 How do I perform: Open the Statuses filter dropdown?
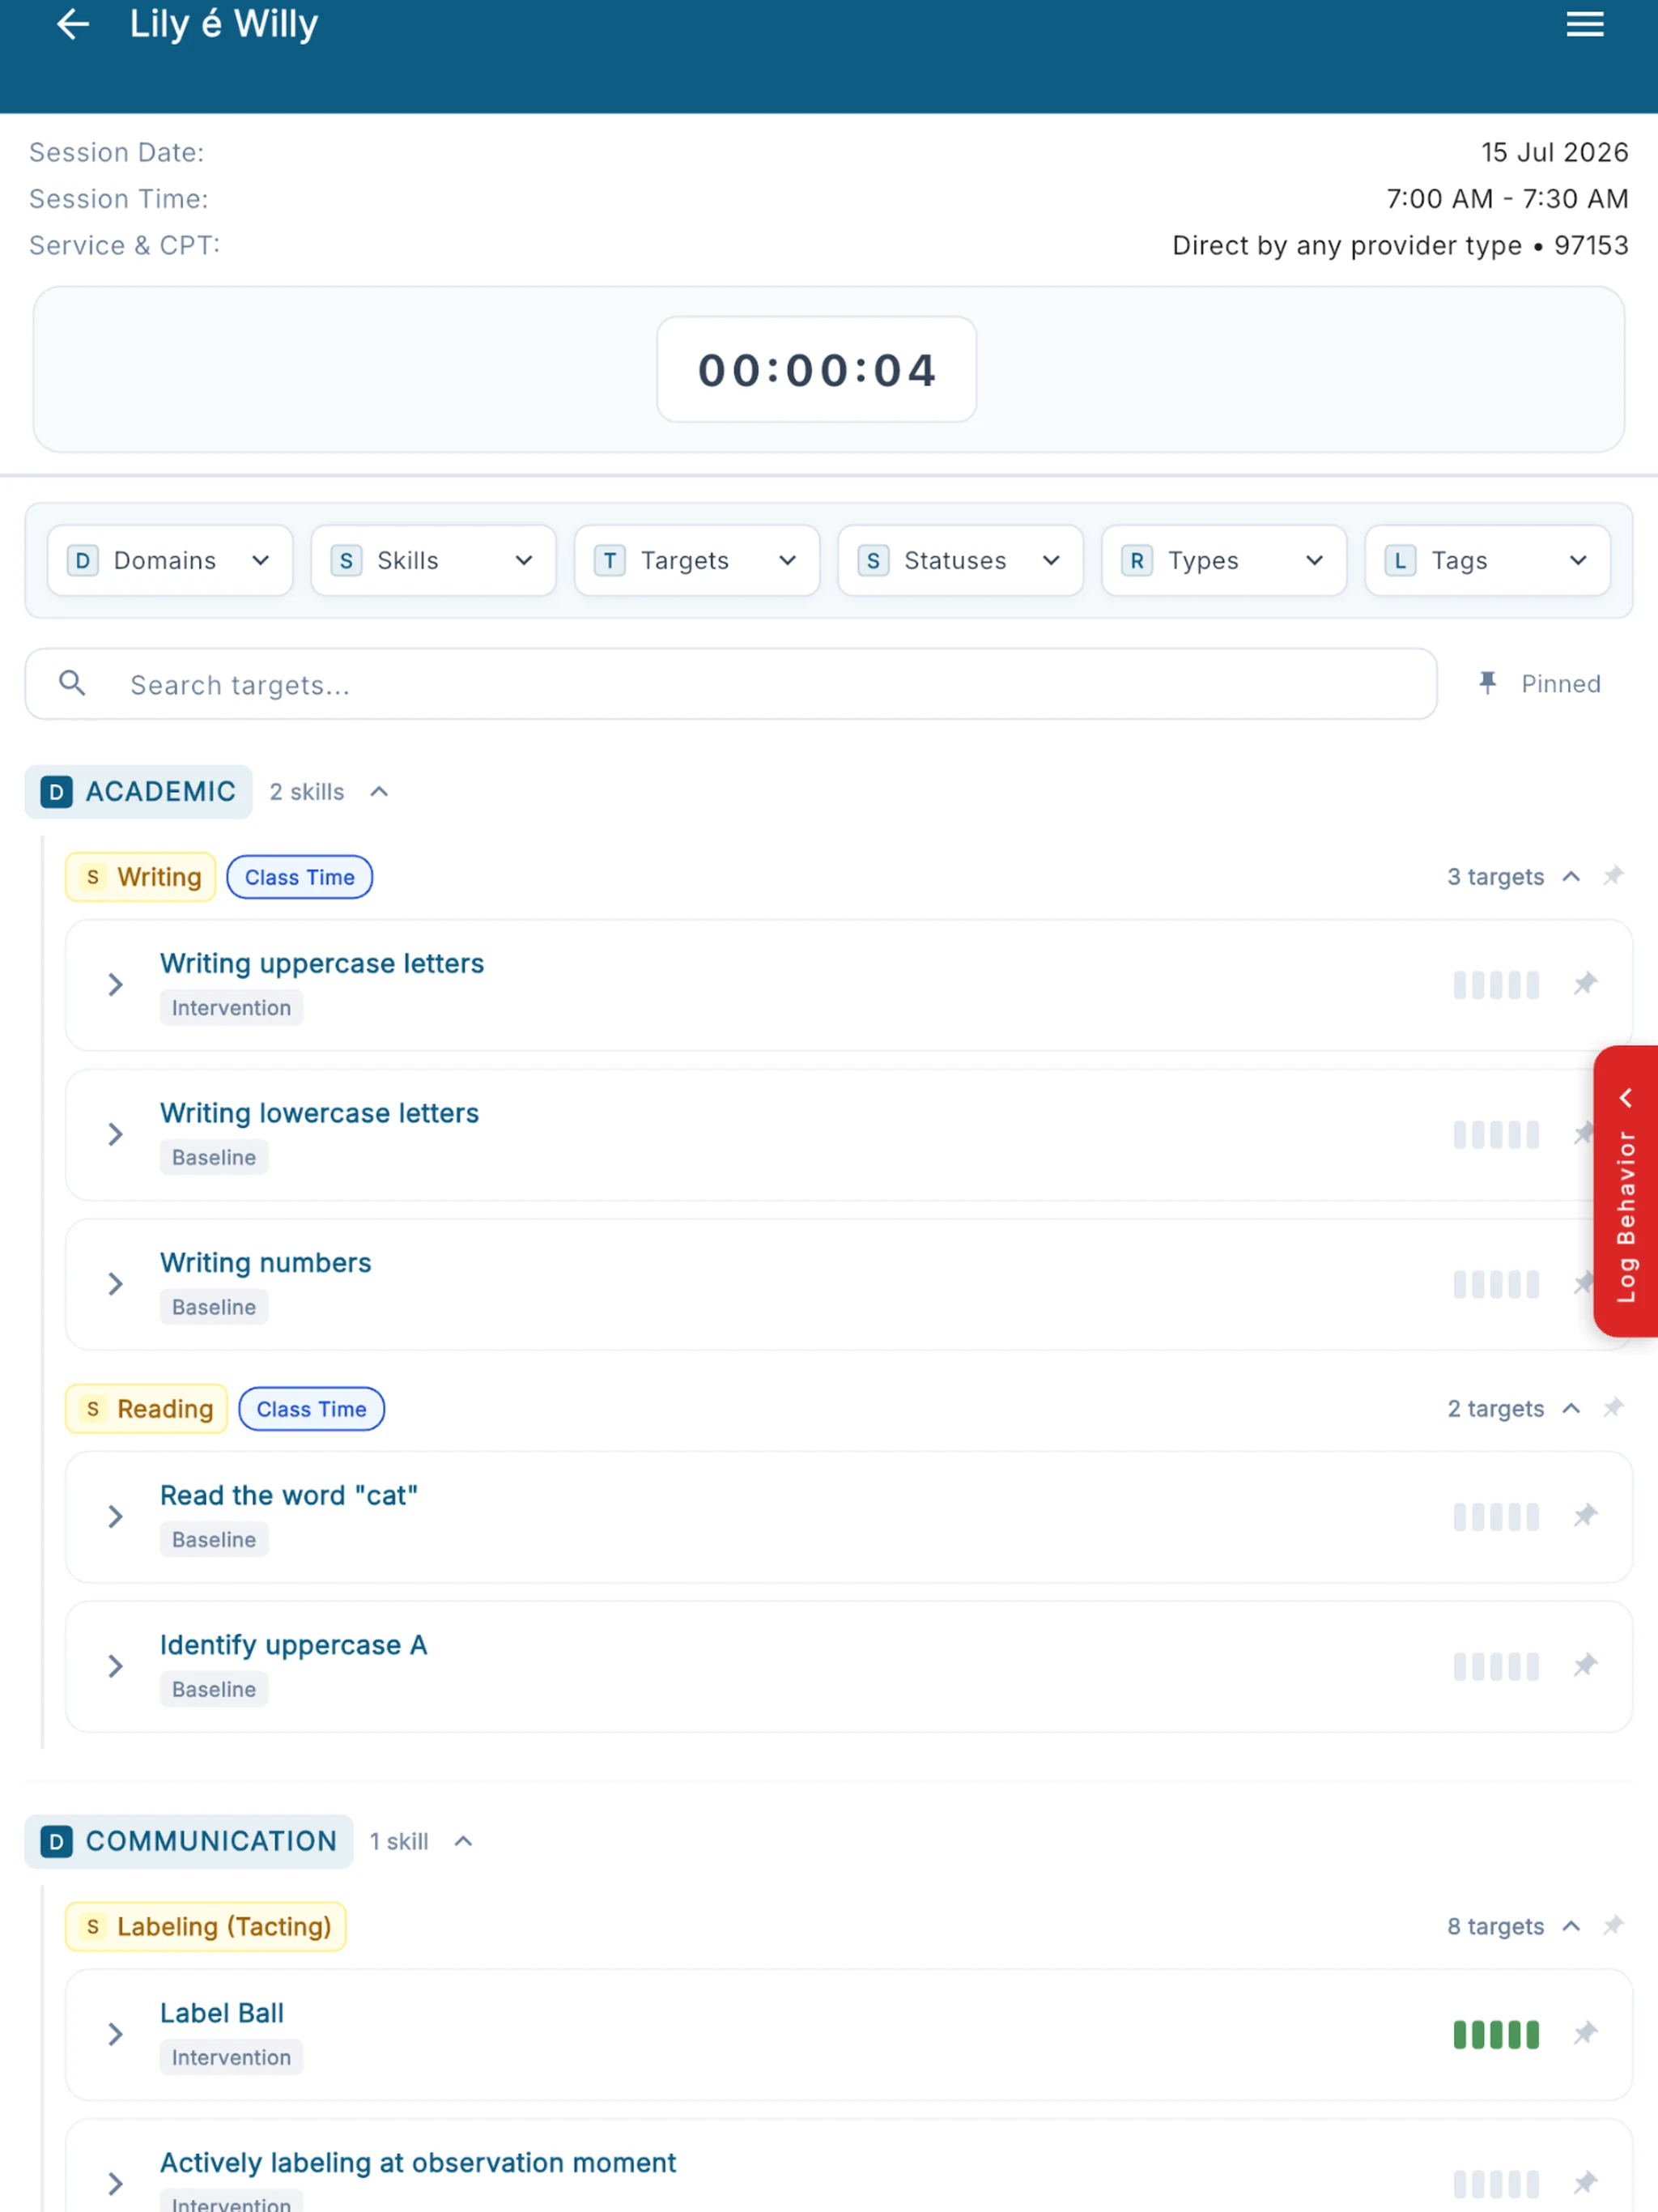(960, 561)
